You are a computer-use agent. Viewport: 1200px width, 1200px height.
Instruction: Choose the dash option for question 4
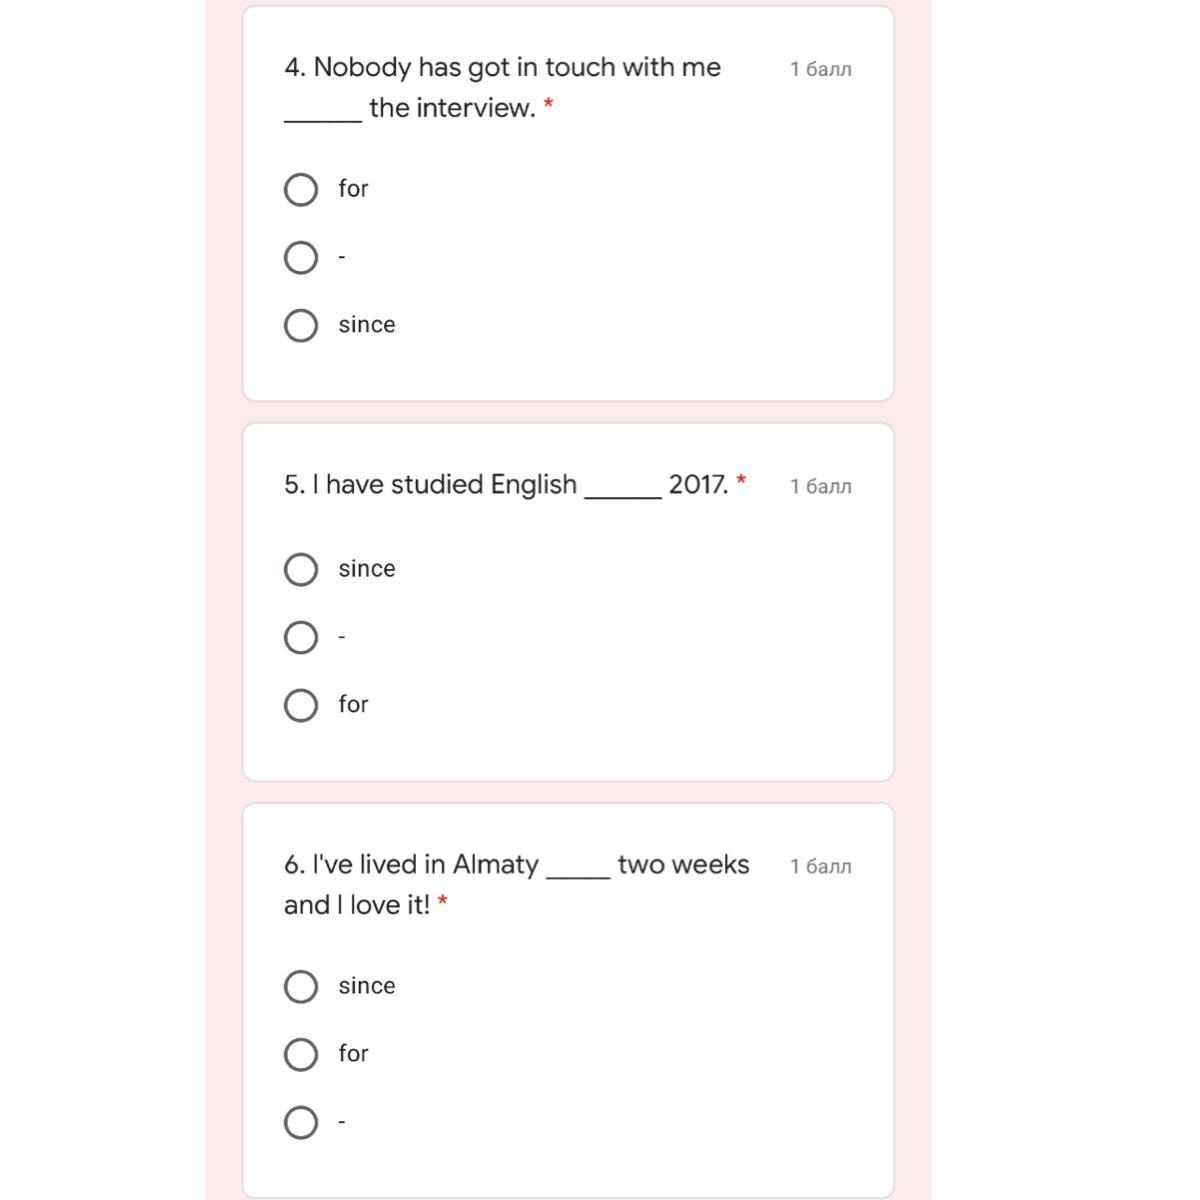[x=301, y=257]
